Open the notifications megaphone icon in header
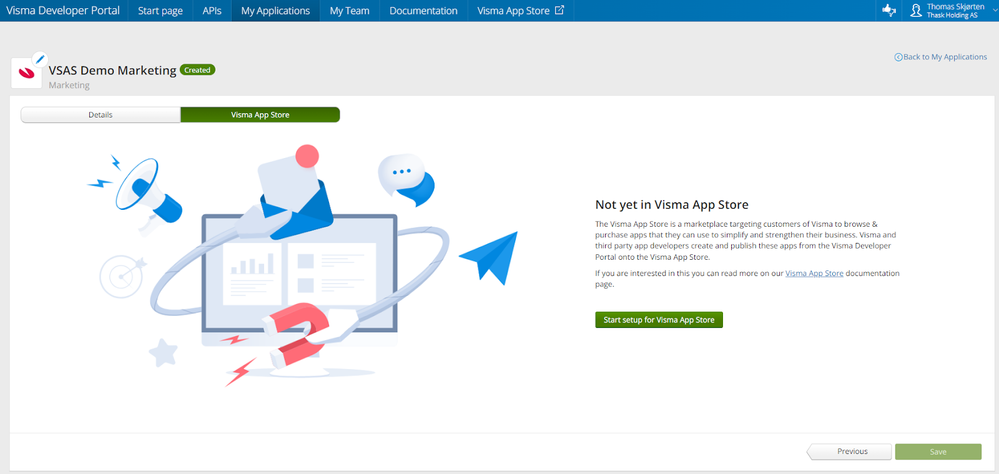 pyautogui.click(x=889, y=10)
